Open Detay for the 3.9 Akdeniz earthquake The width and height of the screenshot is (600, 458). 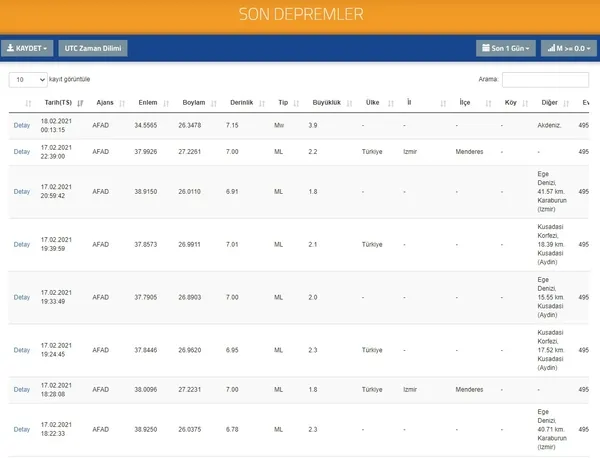pos(22,125)
